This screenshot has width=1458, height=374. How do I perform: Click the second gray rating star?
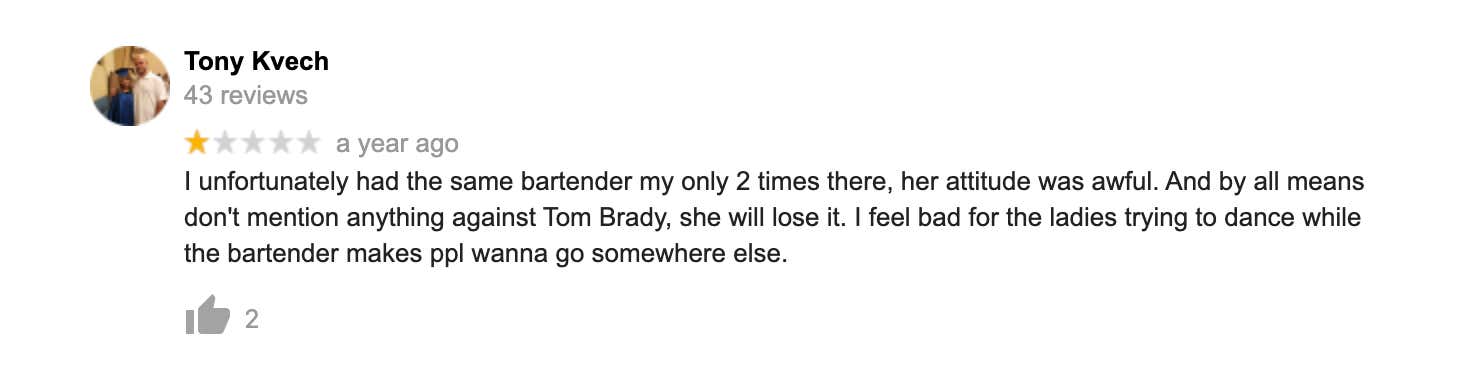[225, 144]
